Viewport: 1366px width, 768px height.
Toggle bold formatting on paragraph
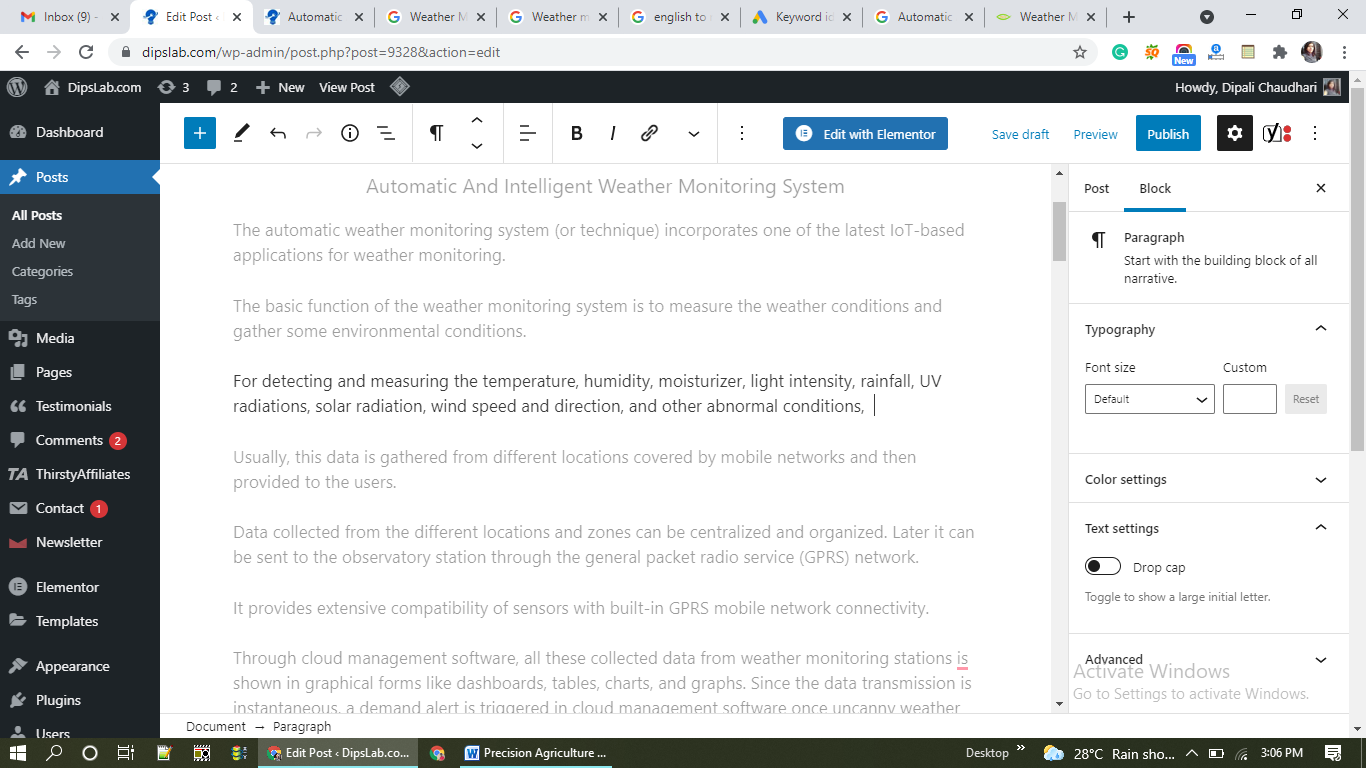click(x=576, y=133)
